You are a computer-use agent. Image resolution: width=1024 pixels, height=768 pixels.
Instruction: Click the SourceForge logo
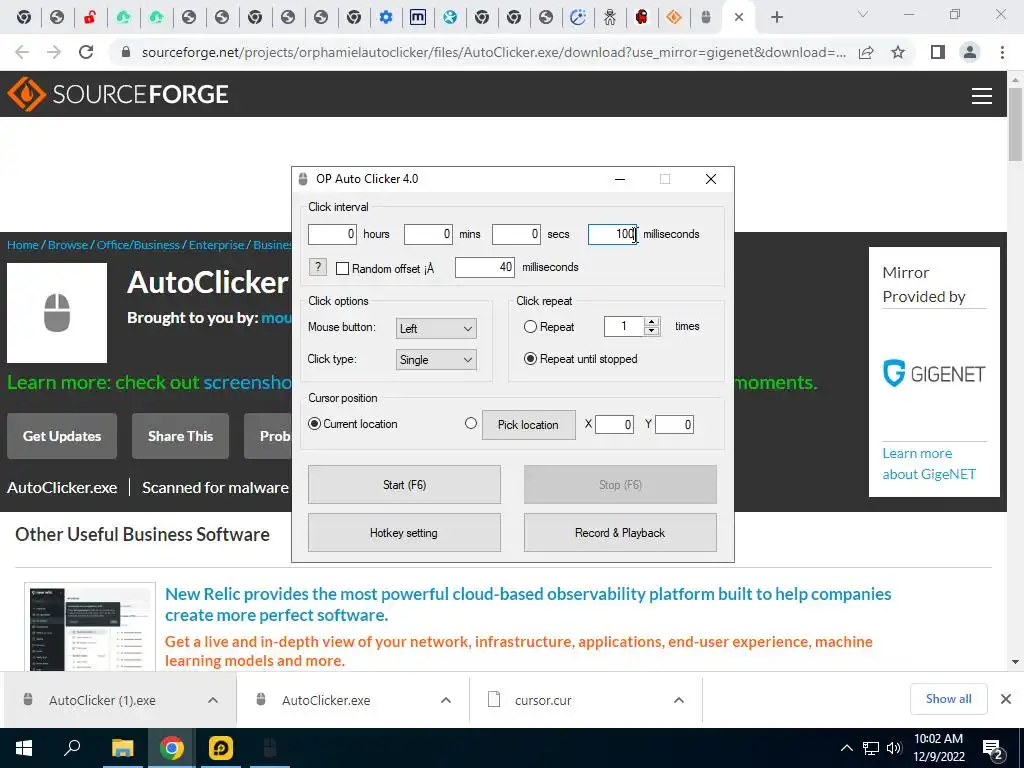[118, 94]
